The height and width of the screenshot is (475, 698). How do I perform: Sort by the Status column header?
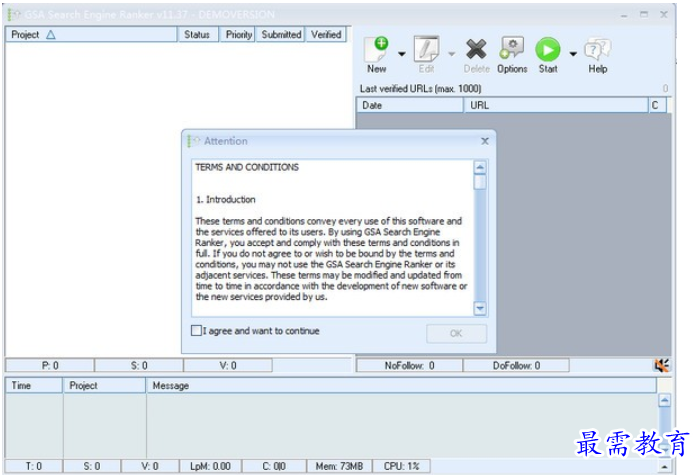tap(198, 34)
